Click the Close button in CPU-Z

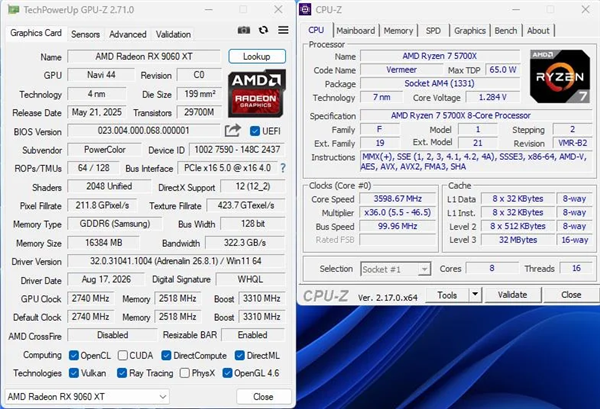coord(571,295)
